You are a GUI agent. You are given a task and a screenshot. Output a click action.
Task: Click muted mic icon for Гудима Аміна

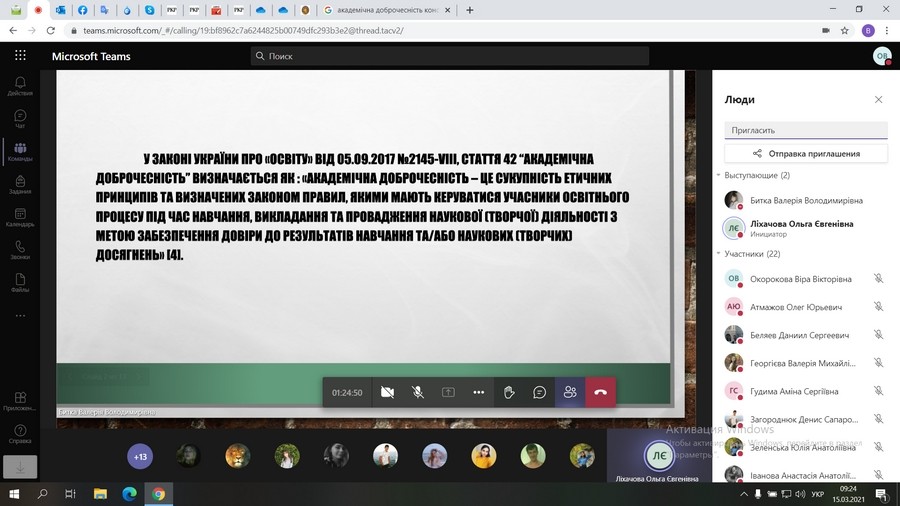click(878, 391)
